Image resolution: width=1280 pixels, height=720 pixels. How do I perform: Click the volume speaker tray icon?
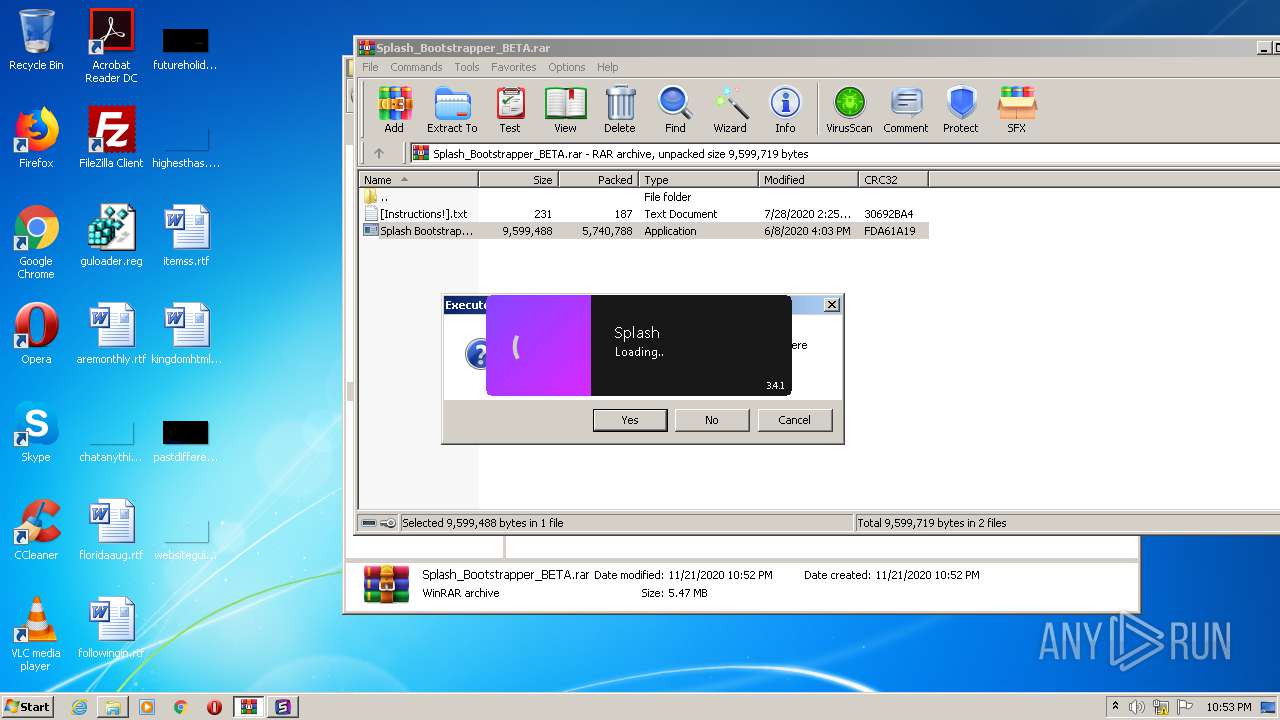click(x=1137, y=707)
